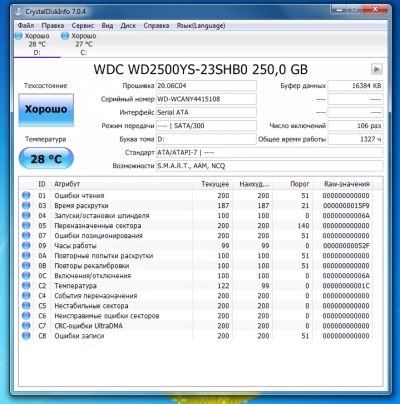Click the blue status orb for attribute 01
The height and width of the screenshot is (404, 400).
26,195
